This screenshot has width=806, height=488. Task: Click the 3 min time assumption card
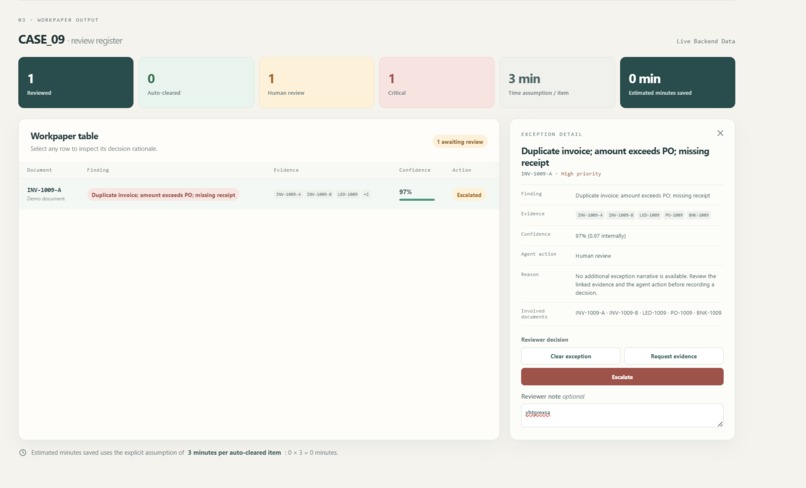(557, 82)
